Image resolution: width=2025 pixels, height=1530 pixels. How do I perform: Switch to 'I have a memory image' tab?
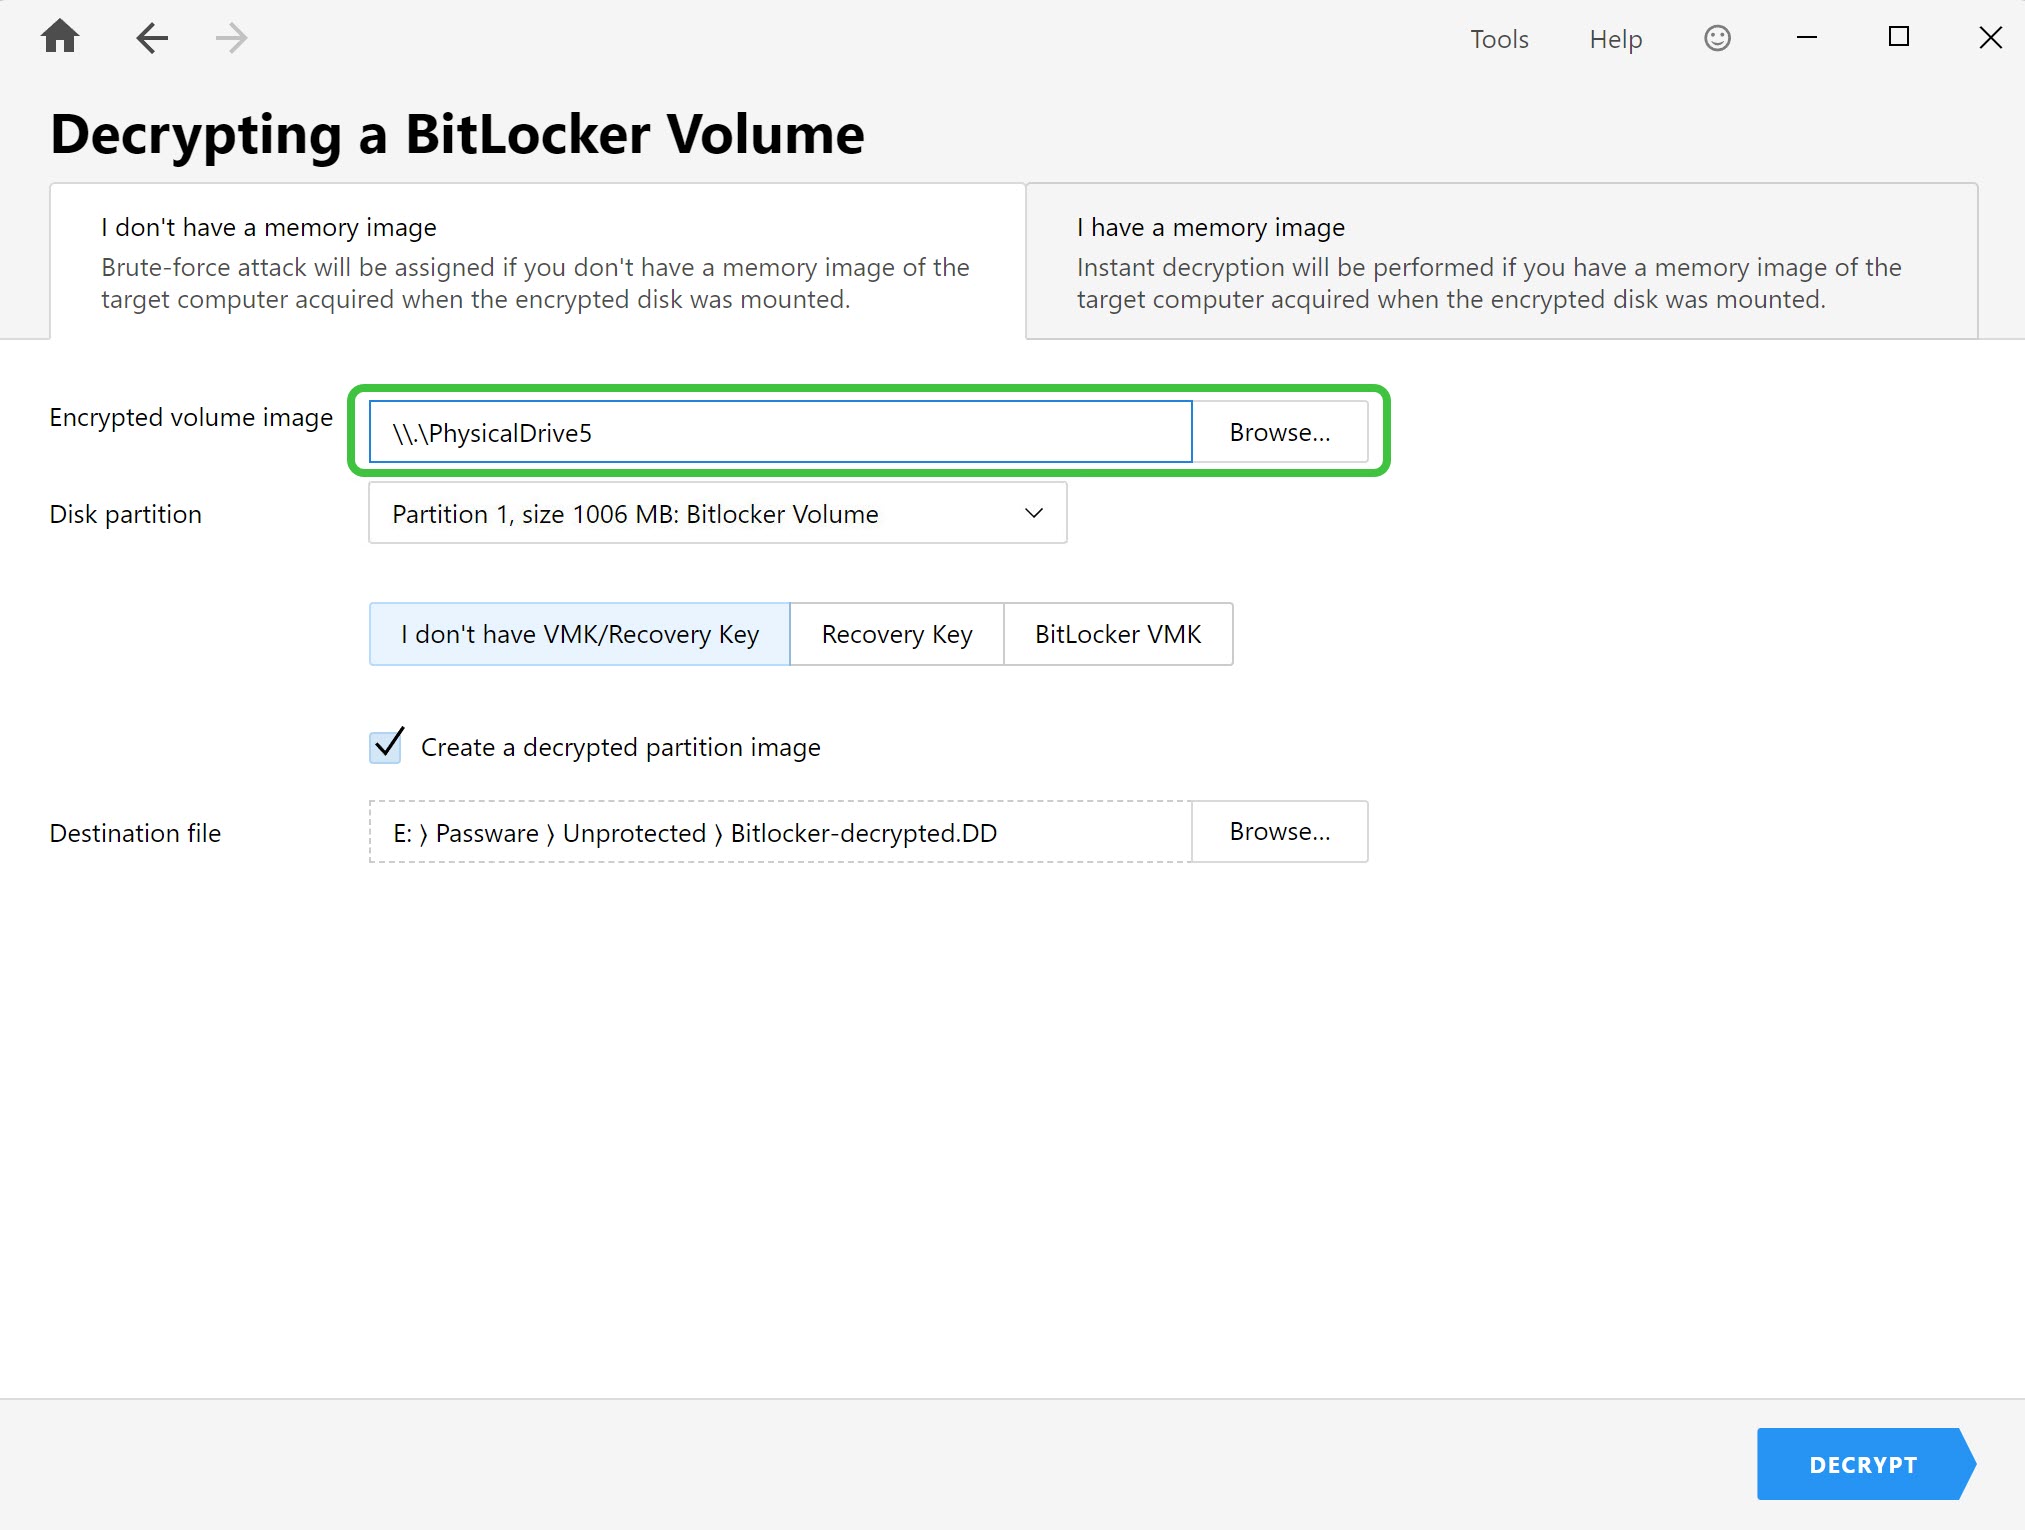tap(1502, 261)
